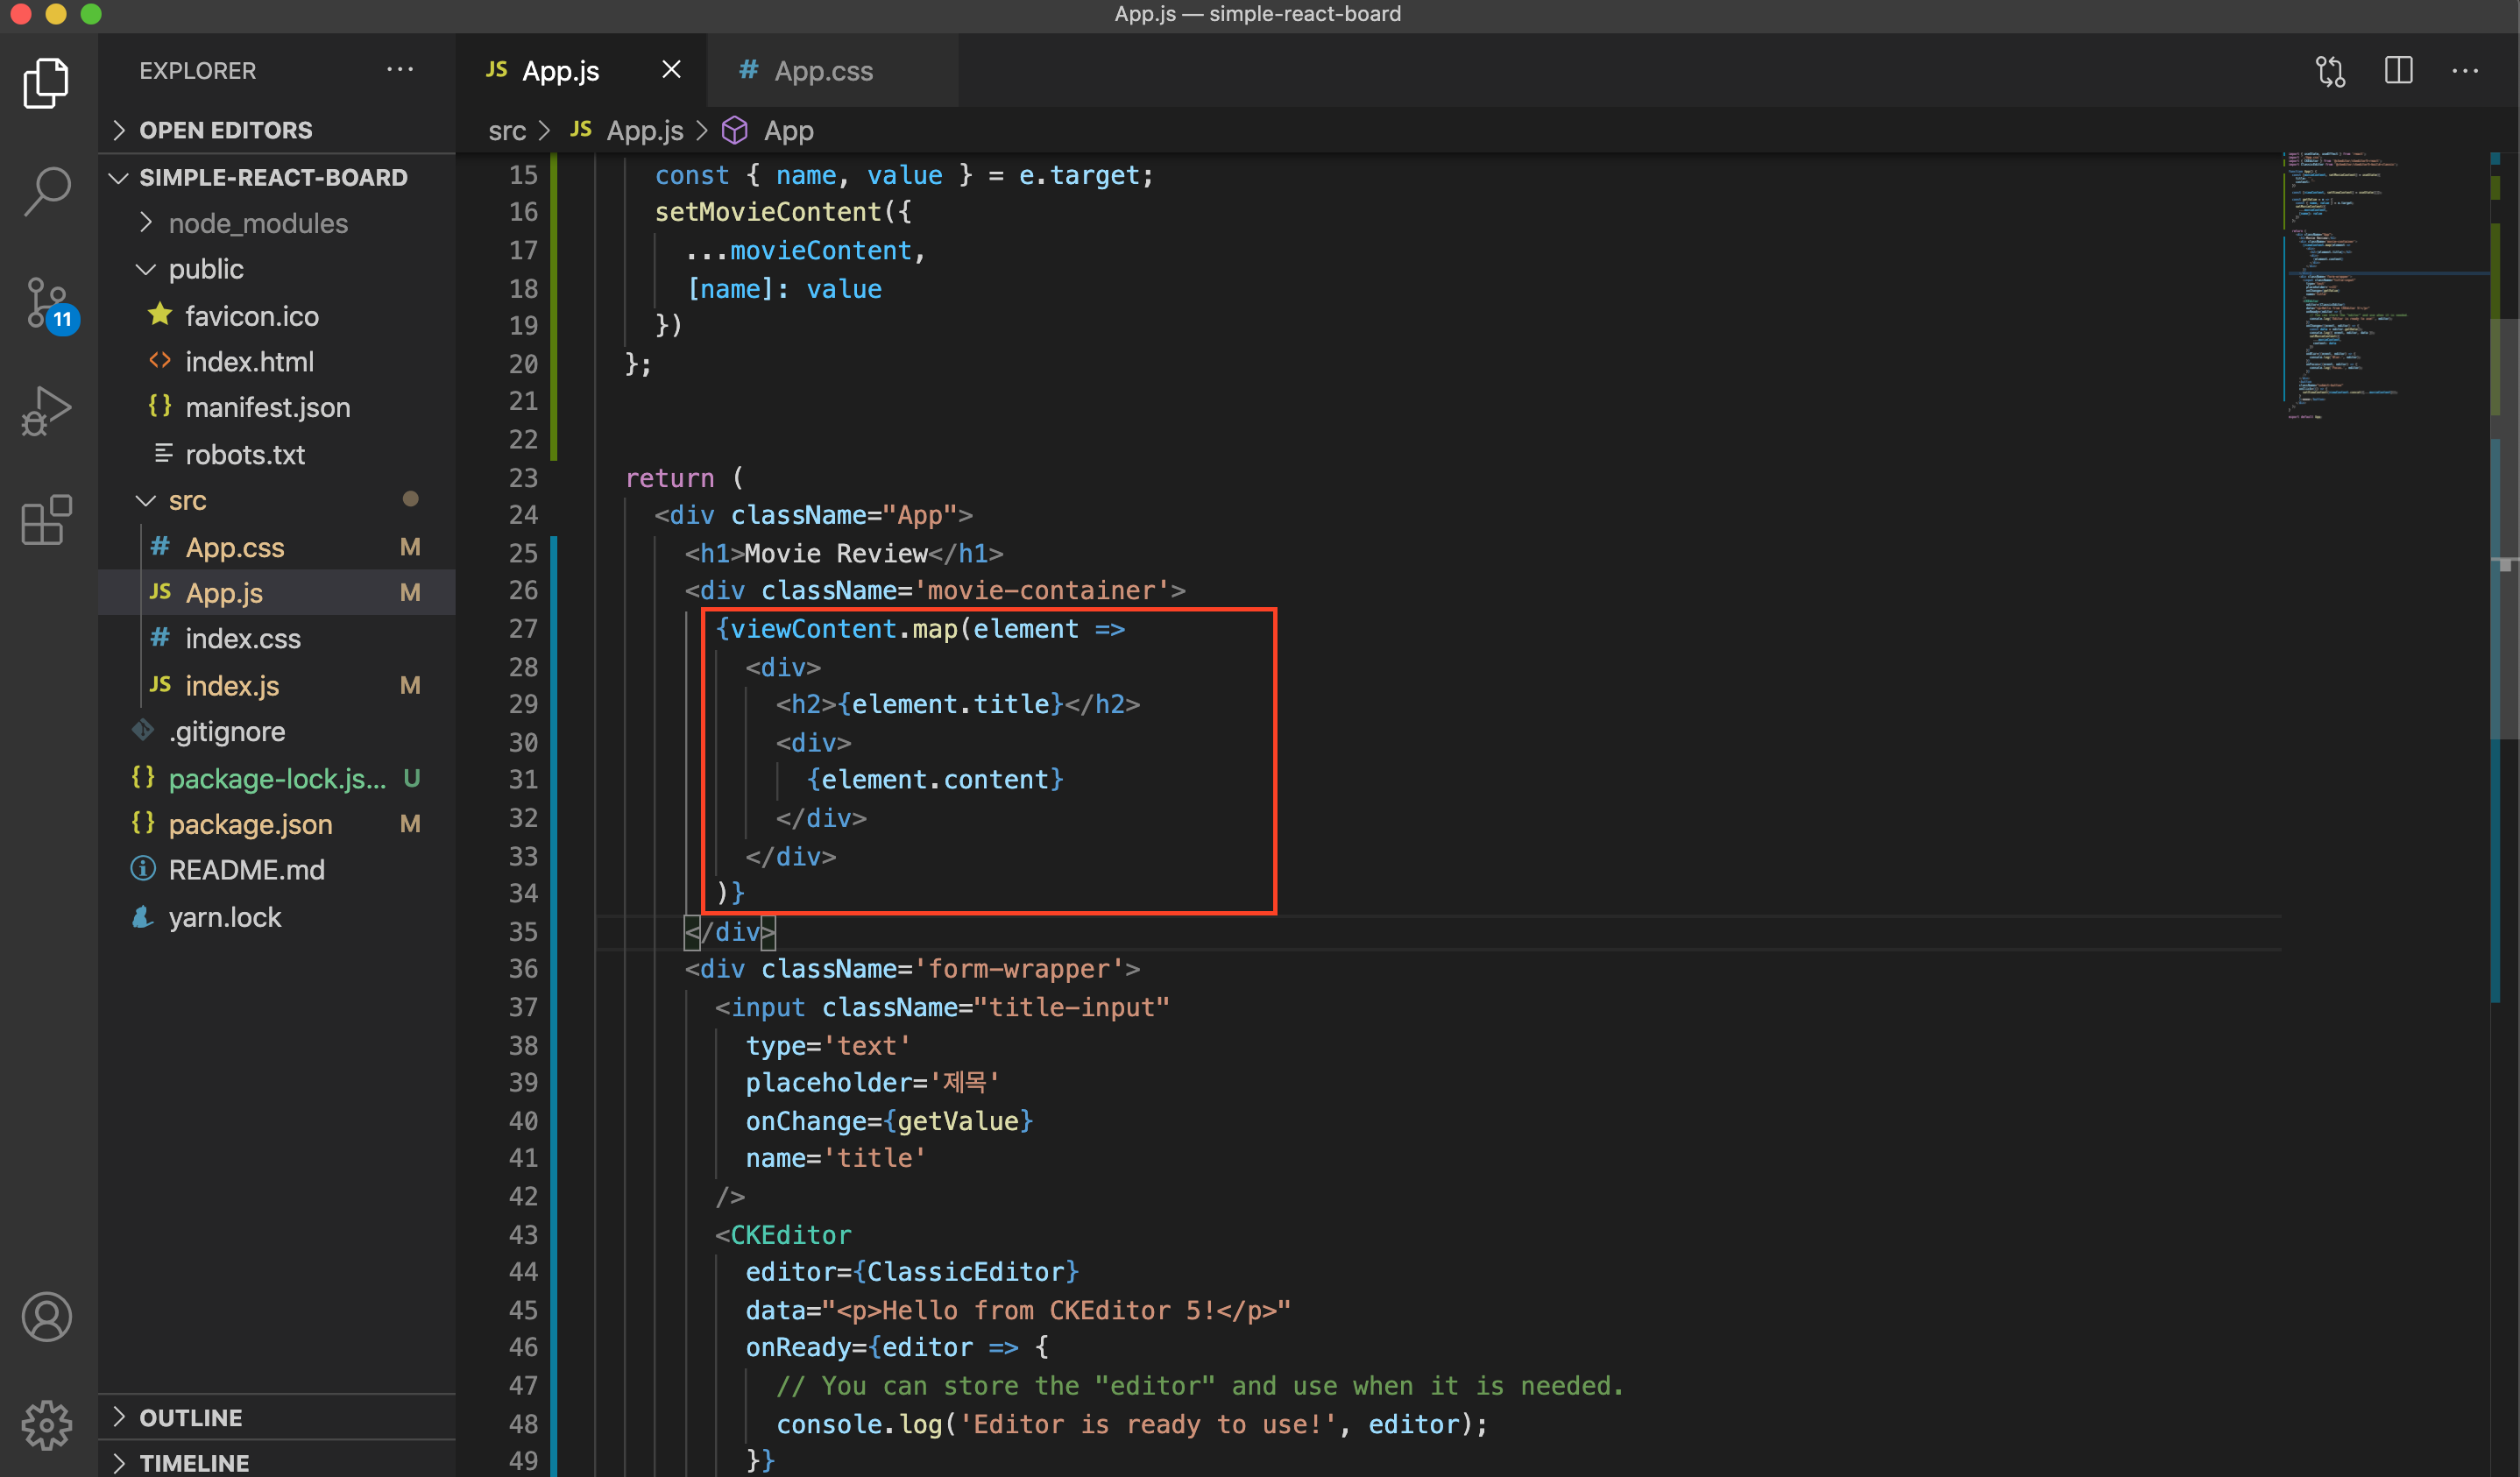Open the Manage settings gear

point(47,1424)
